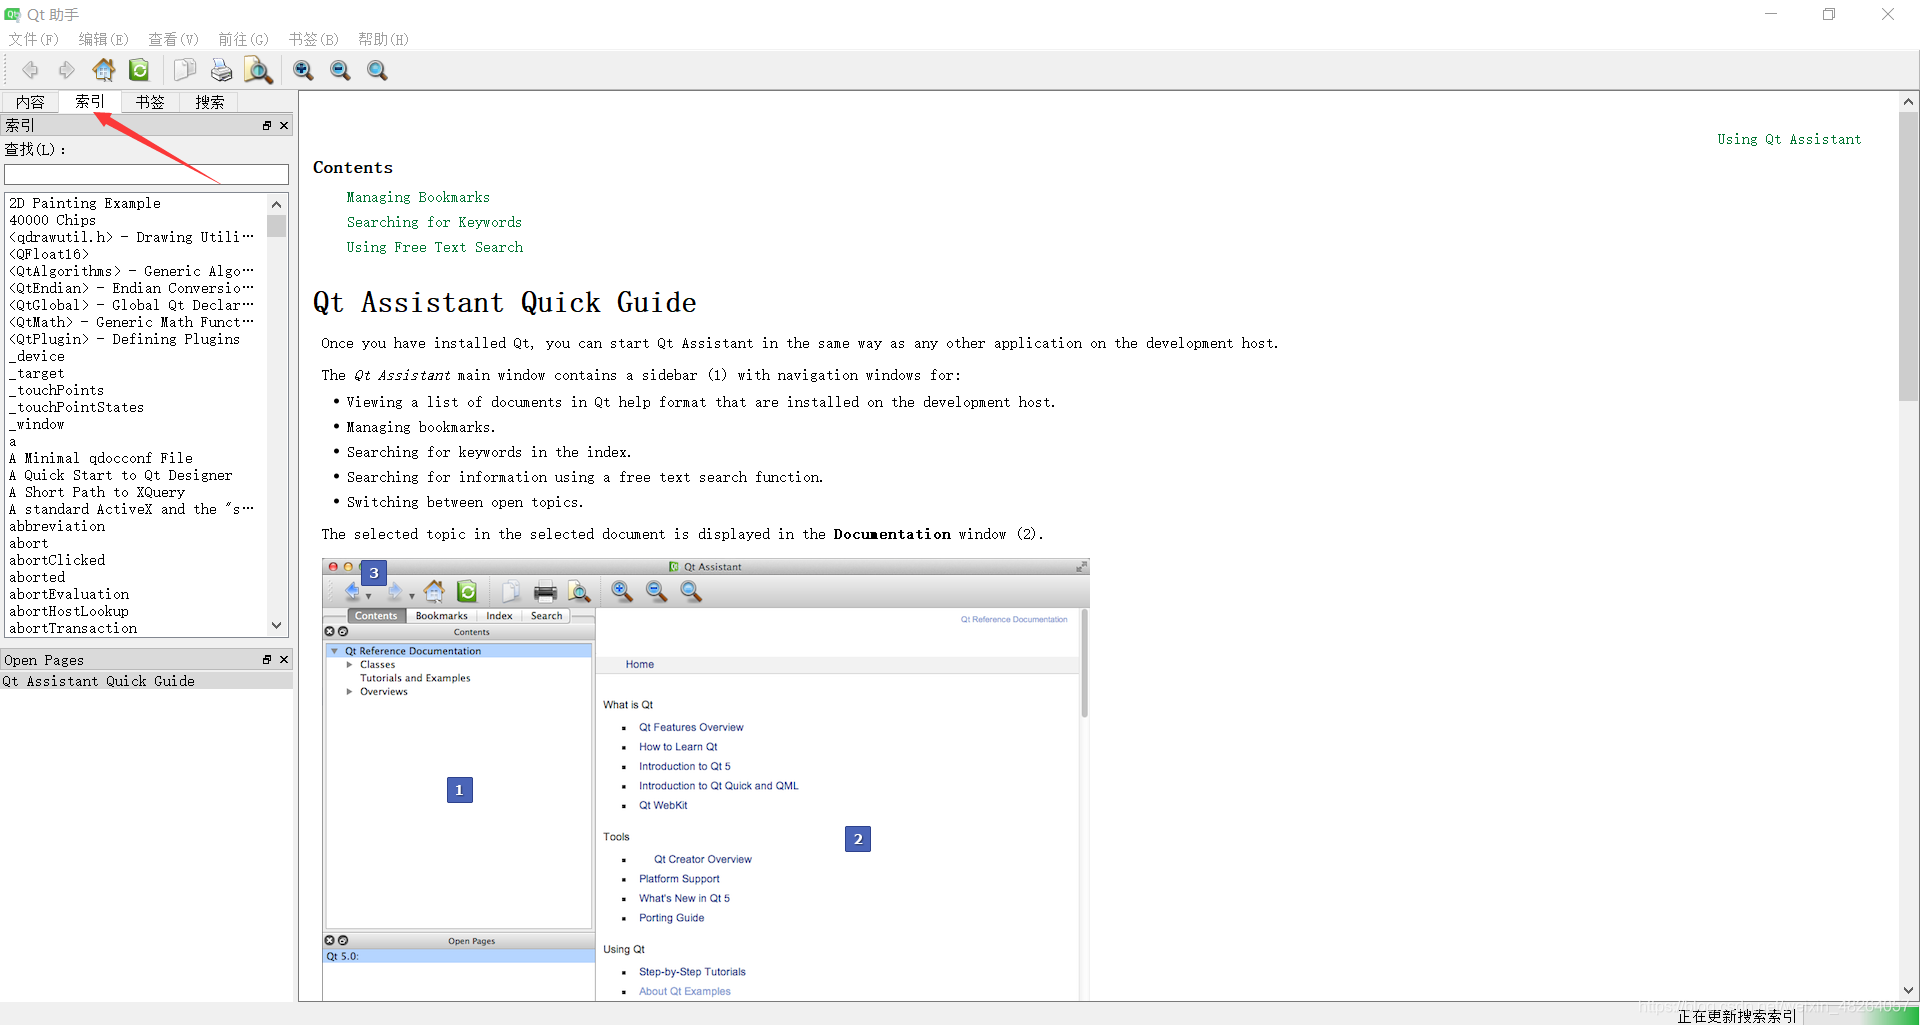Open the 文件(F) menu
Image resolution: width=1920 pixels, height=1025 pixels.
point(34,39)
